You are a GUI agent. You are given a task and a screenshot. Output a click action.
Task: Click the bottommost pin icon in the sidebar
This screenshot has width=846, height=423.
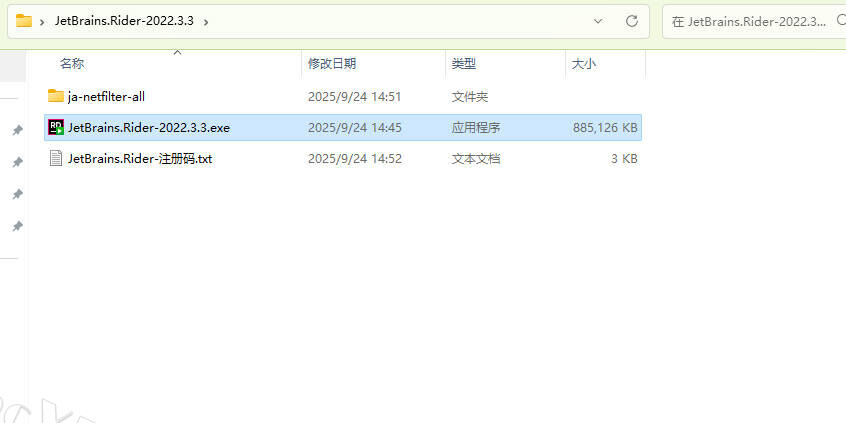click(x=17, y=226)
